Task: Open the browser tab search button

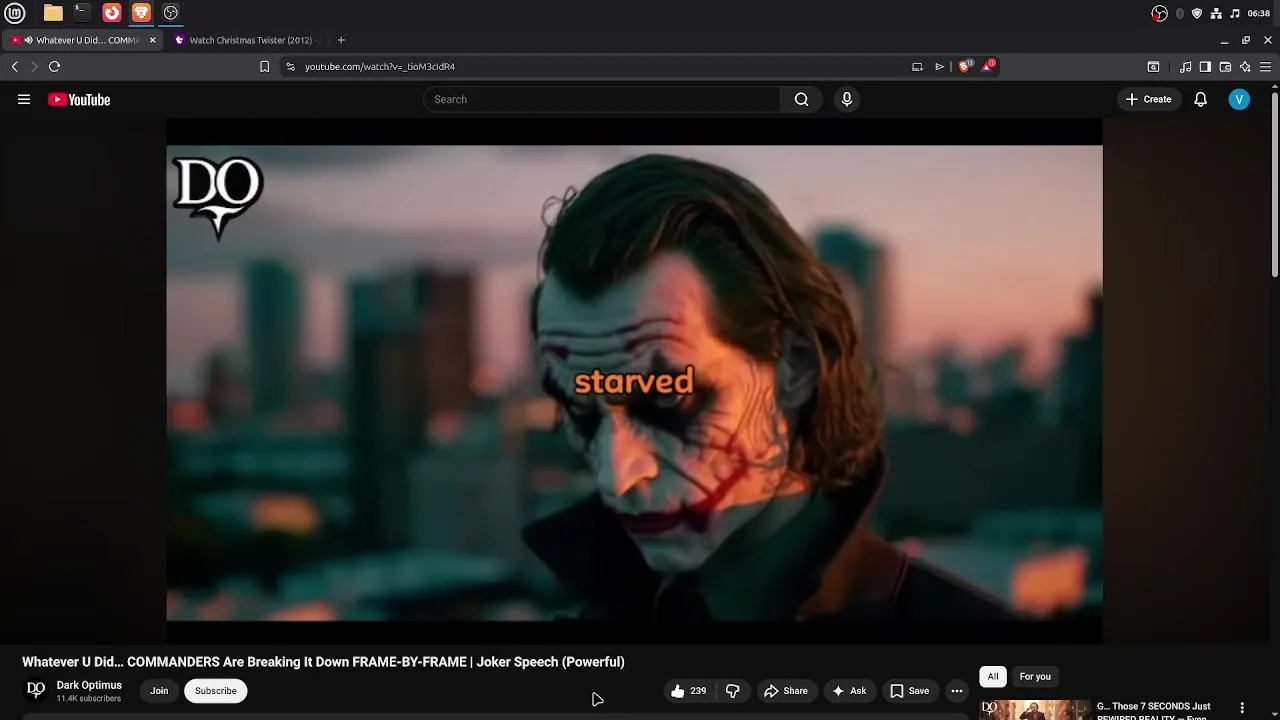Action: pyautogui.click(x=1153, y=67)
